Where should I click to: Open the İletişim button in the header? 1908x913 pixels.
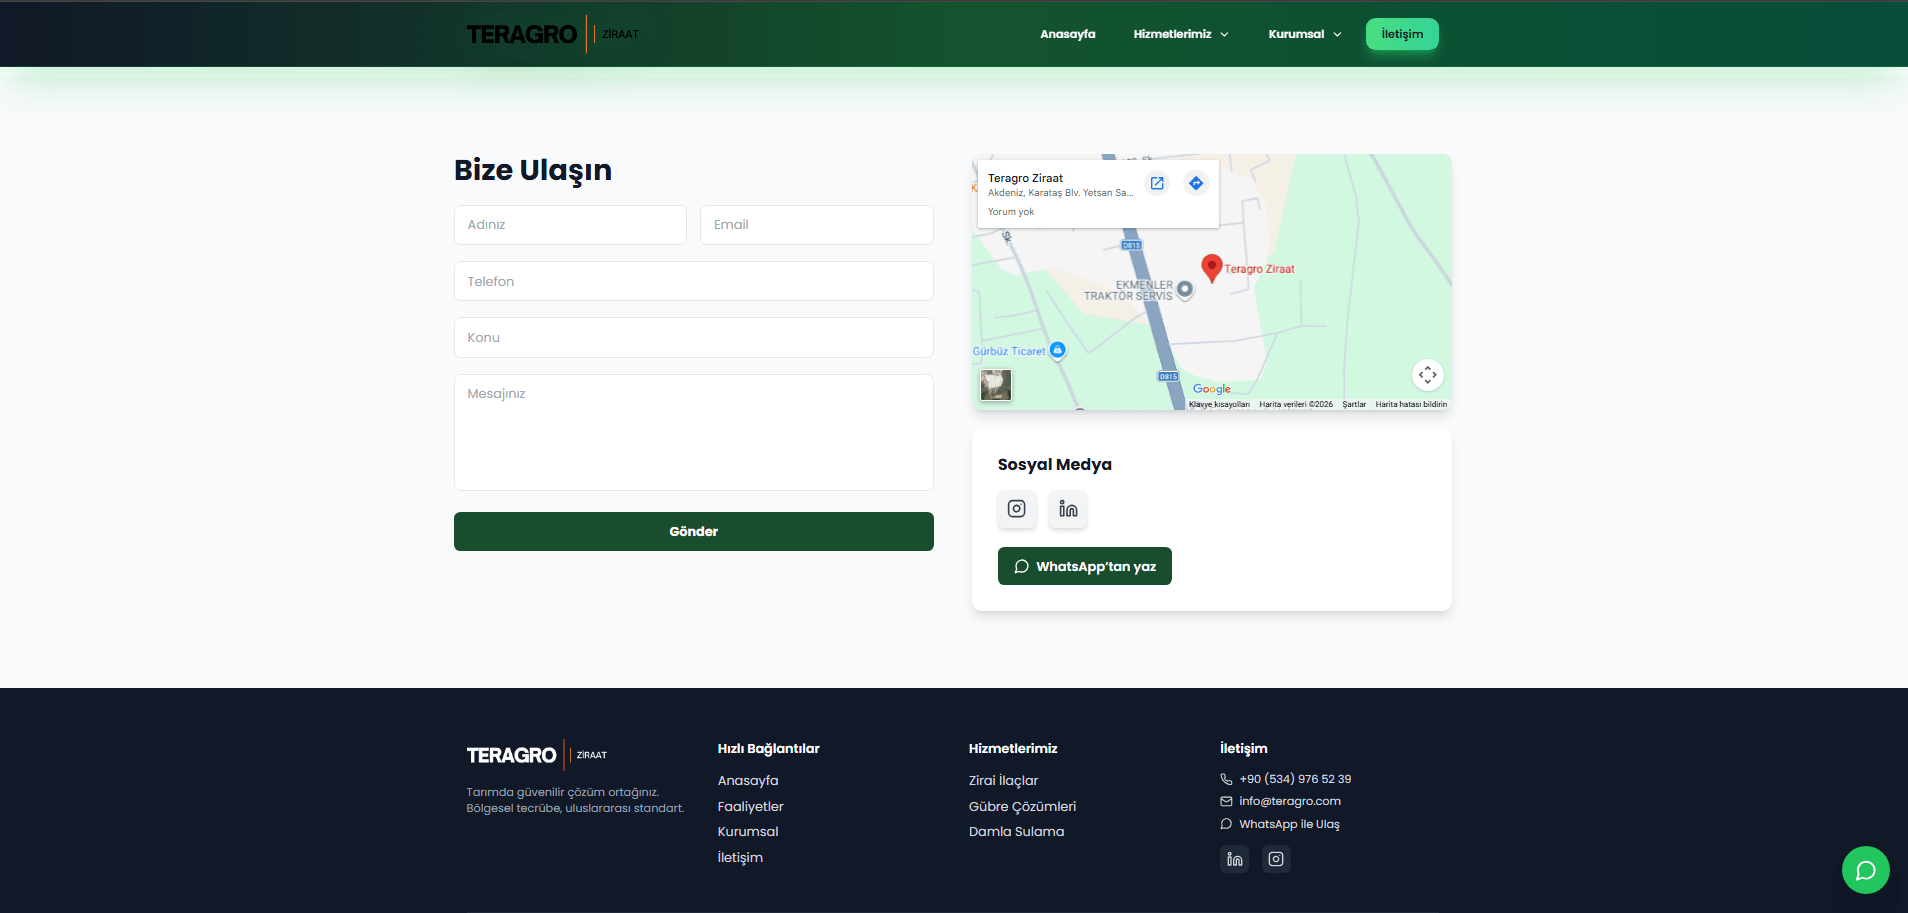[x=1402, y=34]
